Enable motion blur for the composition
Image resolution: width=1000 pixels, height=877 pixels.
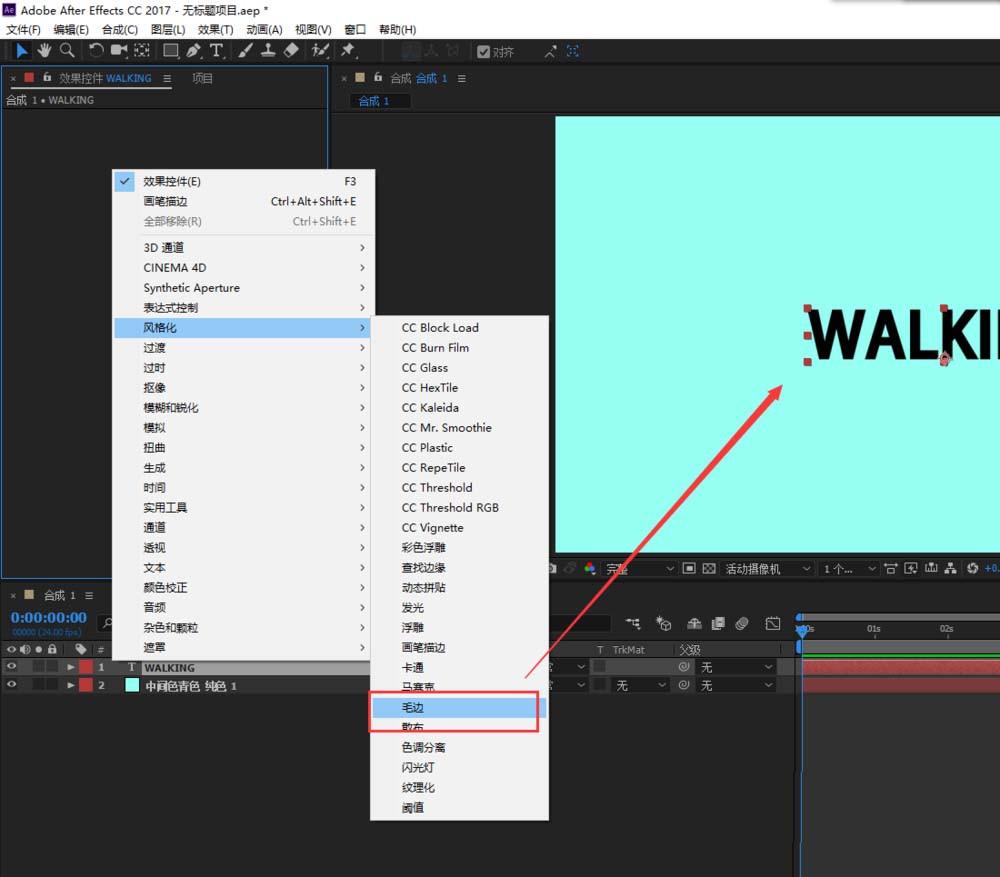(742, 623)
